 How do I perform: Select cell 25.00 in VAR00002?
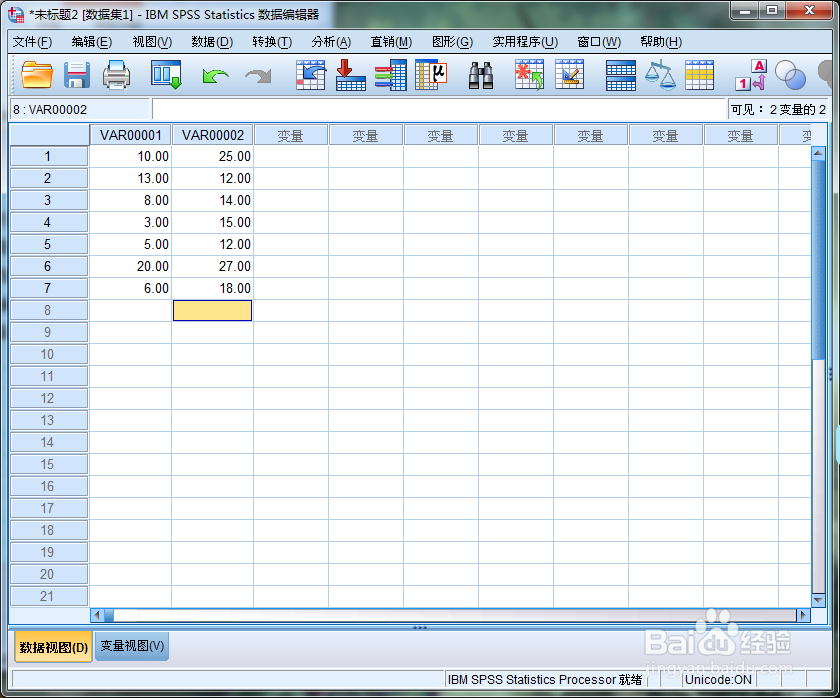point(212,156)
